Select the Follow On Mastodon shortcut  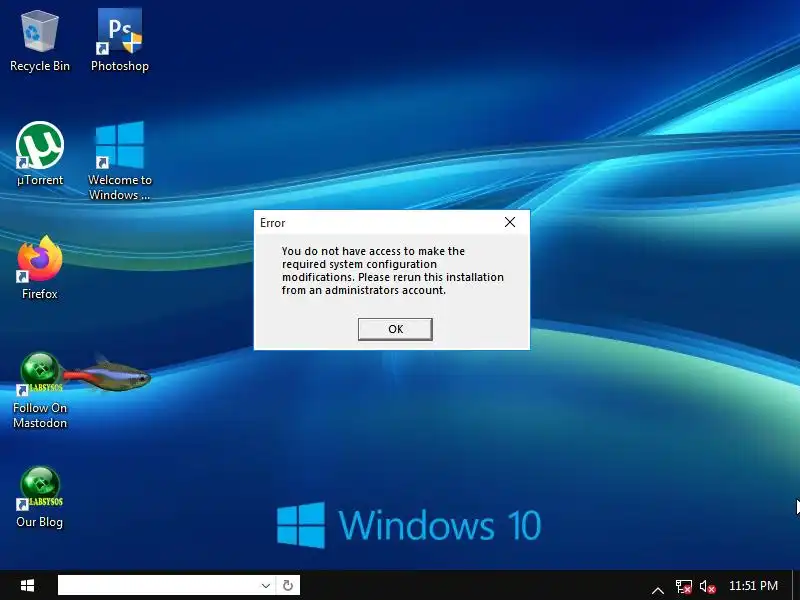(40, 390)
